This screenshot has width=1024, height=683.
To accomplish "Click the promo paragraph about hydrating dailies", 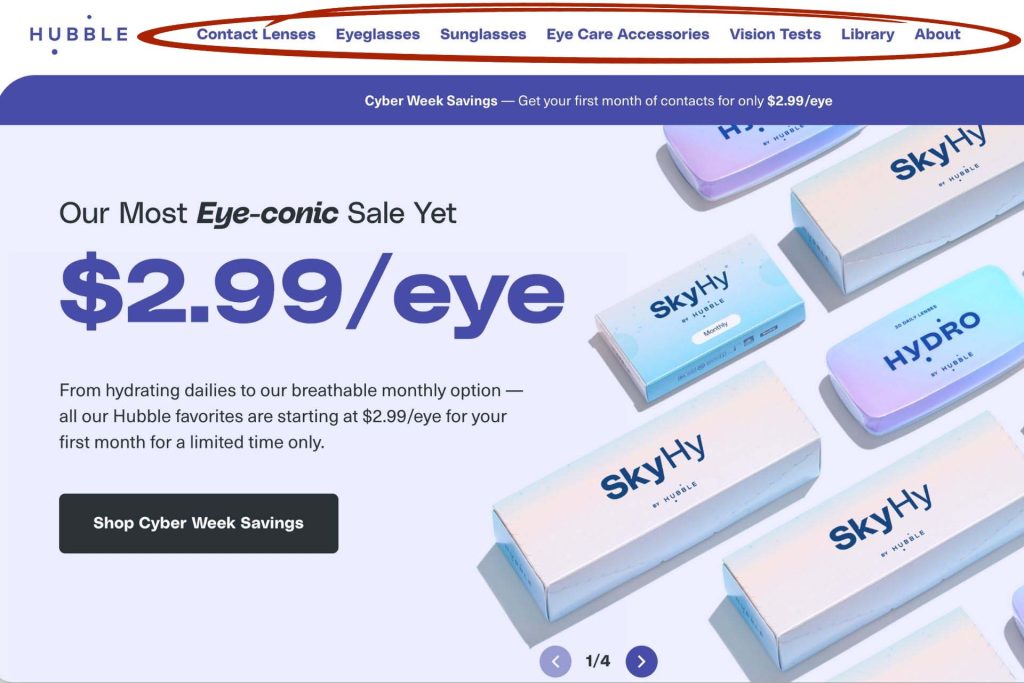I will (291, 415).
